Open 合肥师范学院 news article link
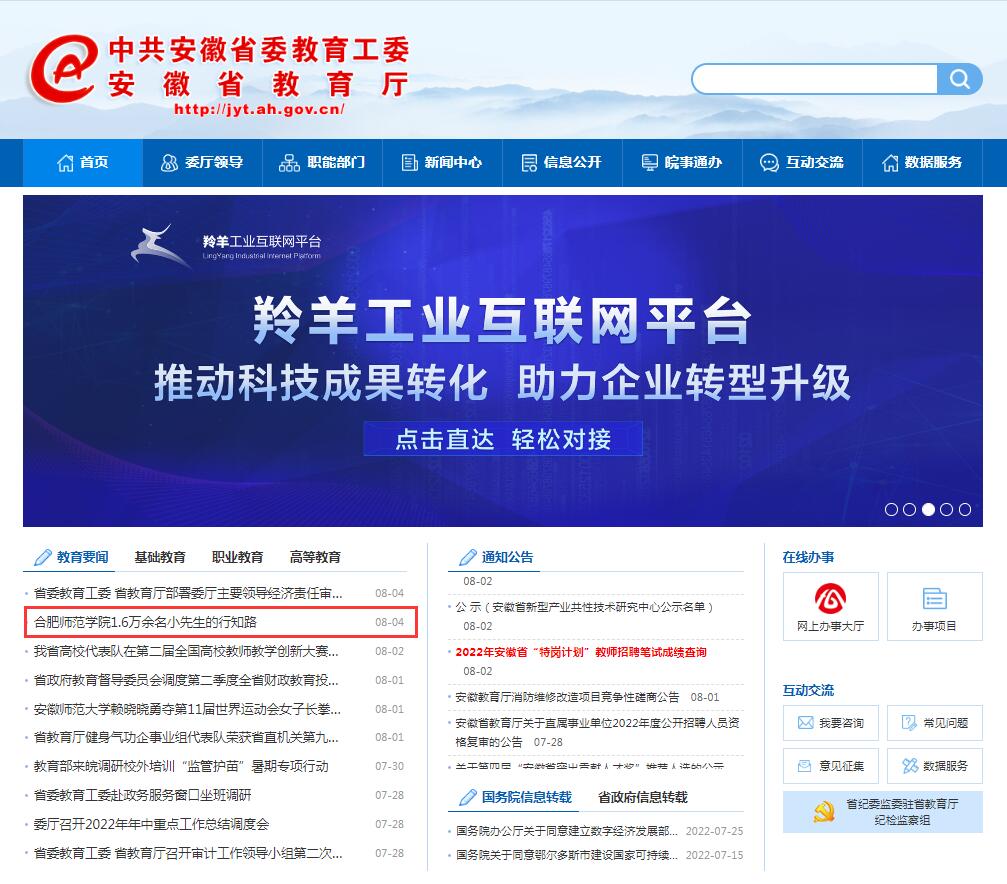 coord(146,622)
